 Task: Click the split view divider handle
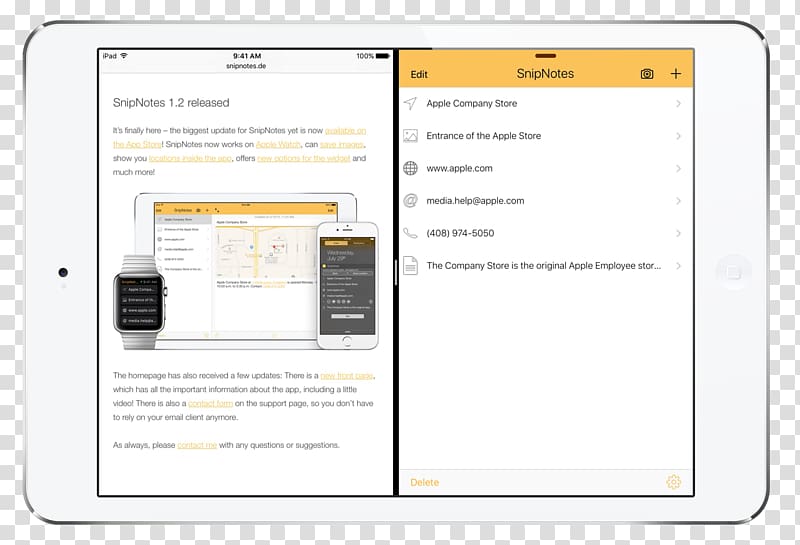396,272
